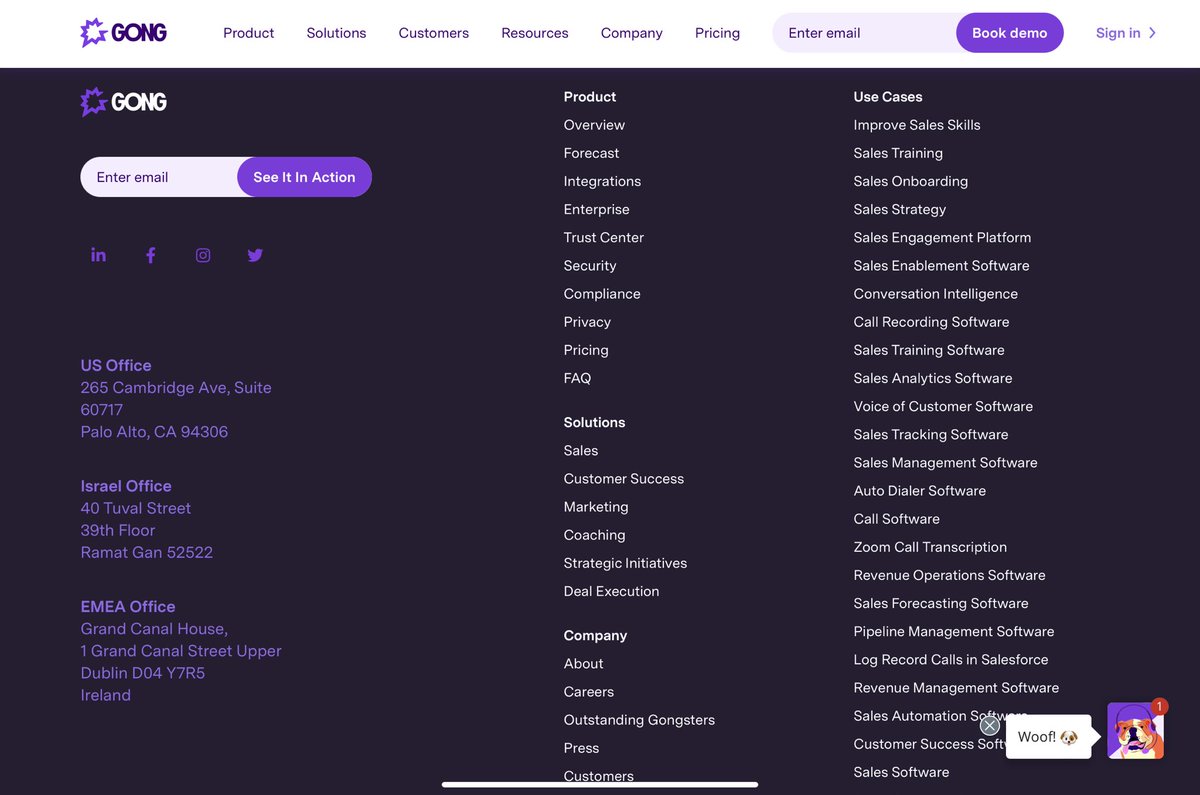Image resolution: width=1200 pixels, height=795 pixels.
Task: Open the Outstanding Gongsters link
Action: pos(639,720)
